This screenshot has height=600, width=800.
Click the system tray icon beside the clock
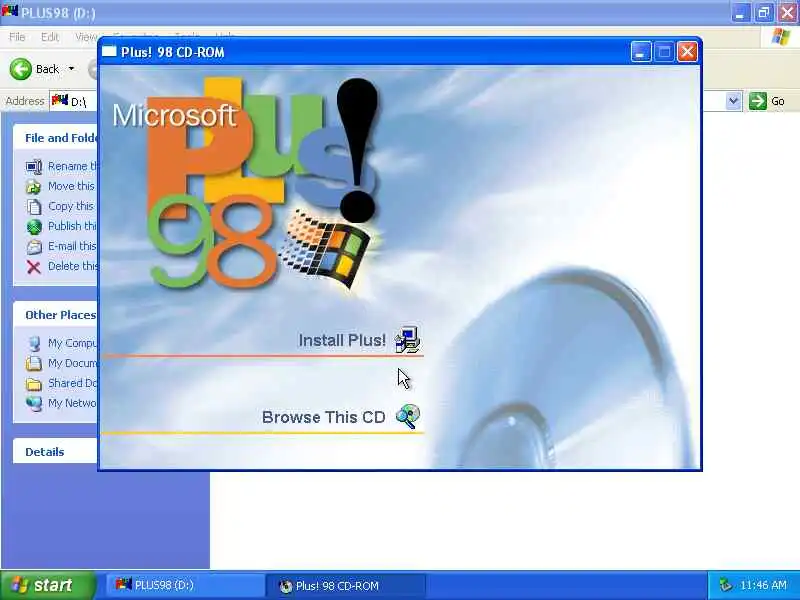(725, 585)
